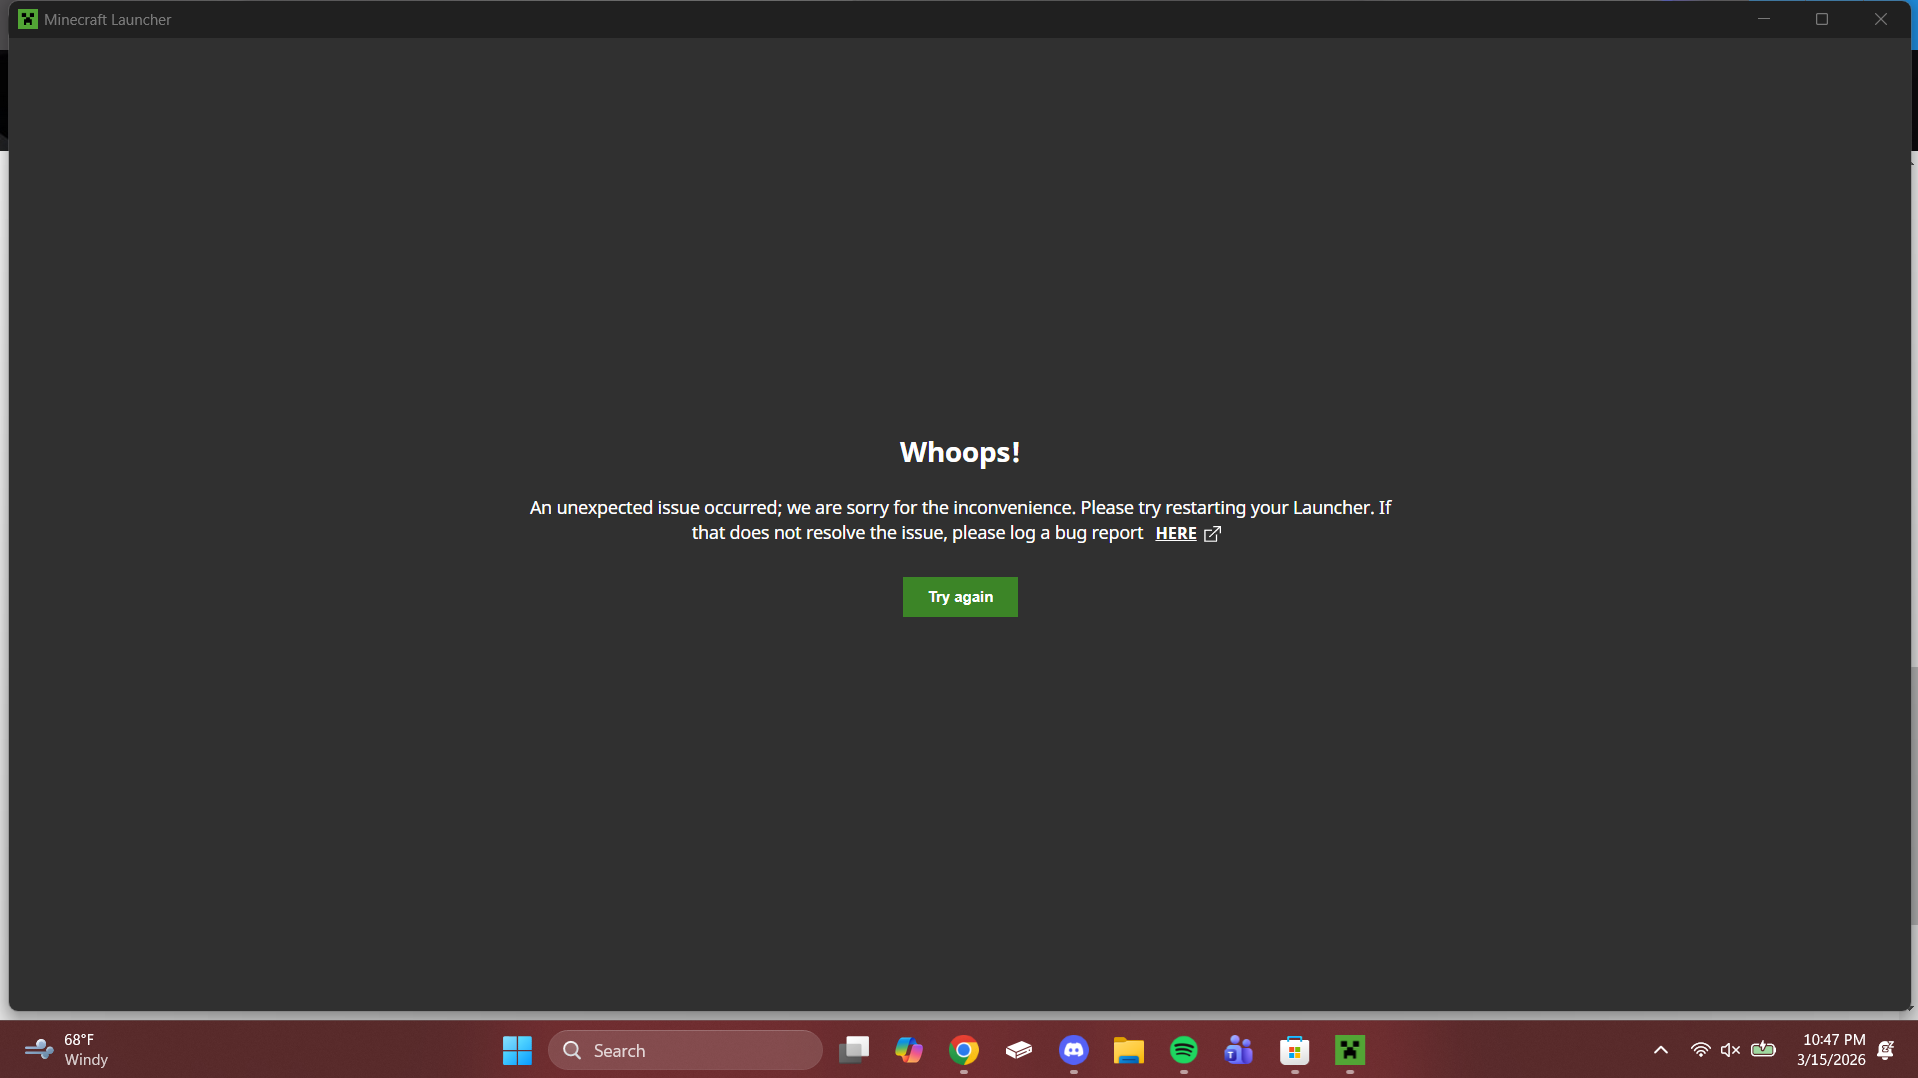Open the Wi-Fi network settings icon
The image size is (1918, 1078).
coord(1700,1050)
